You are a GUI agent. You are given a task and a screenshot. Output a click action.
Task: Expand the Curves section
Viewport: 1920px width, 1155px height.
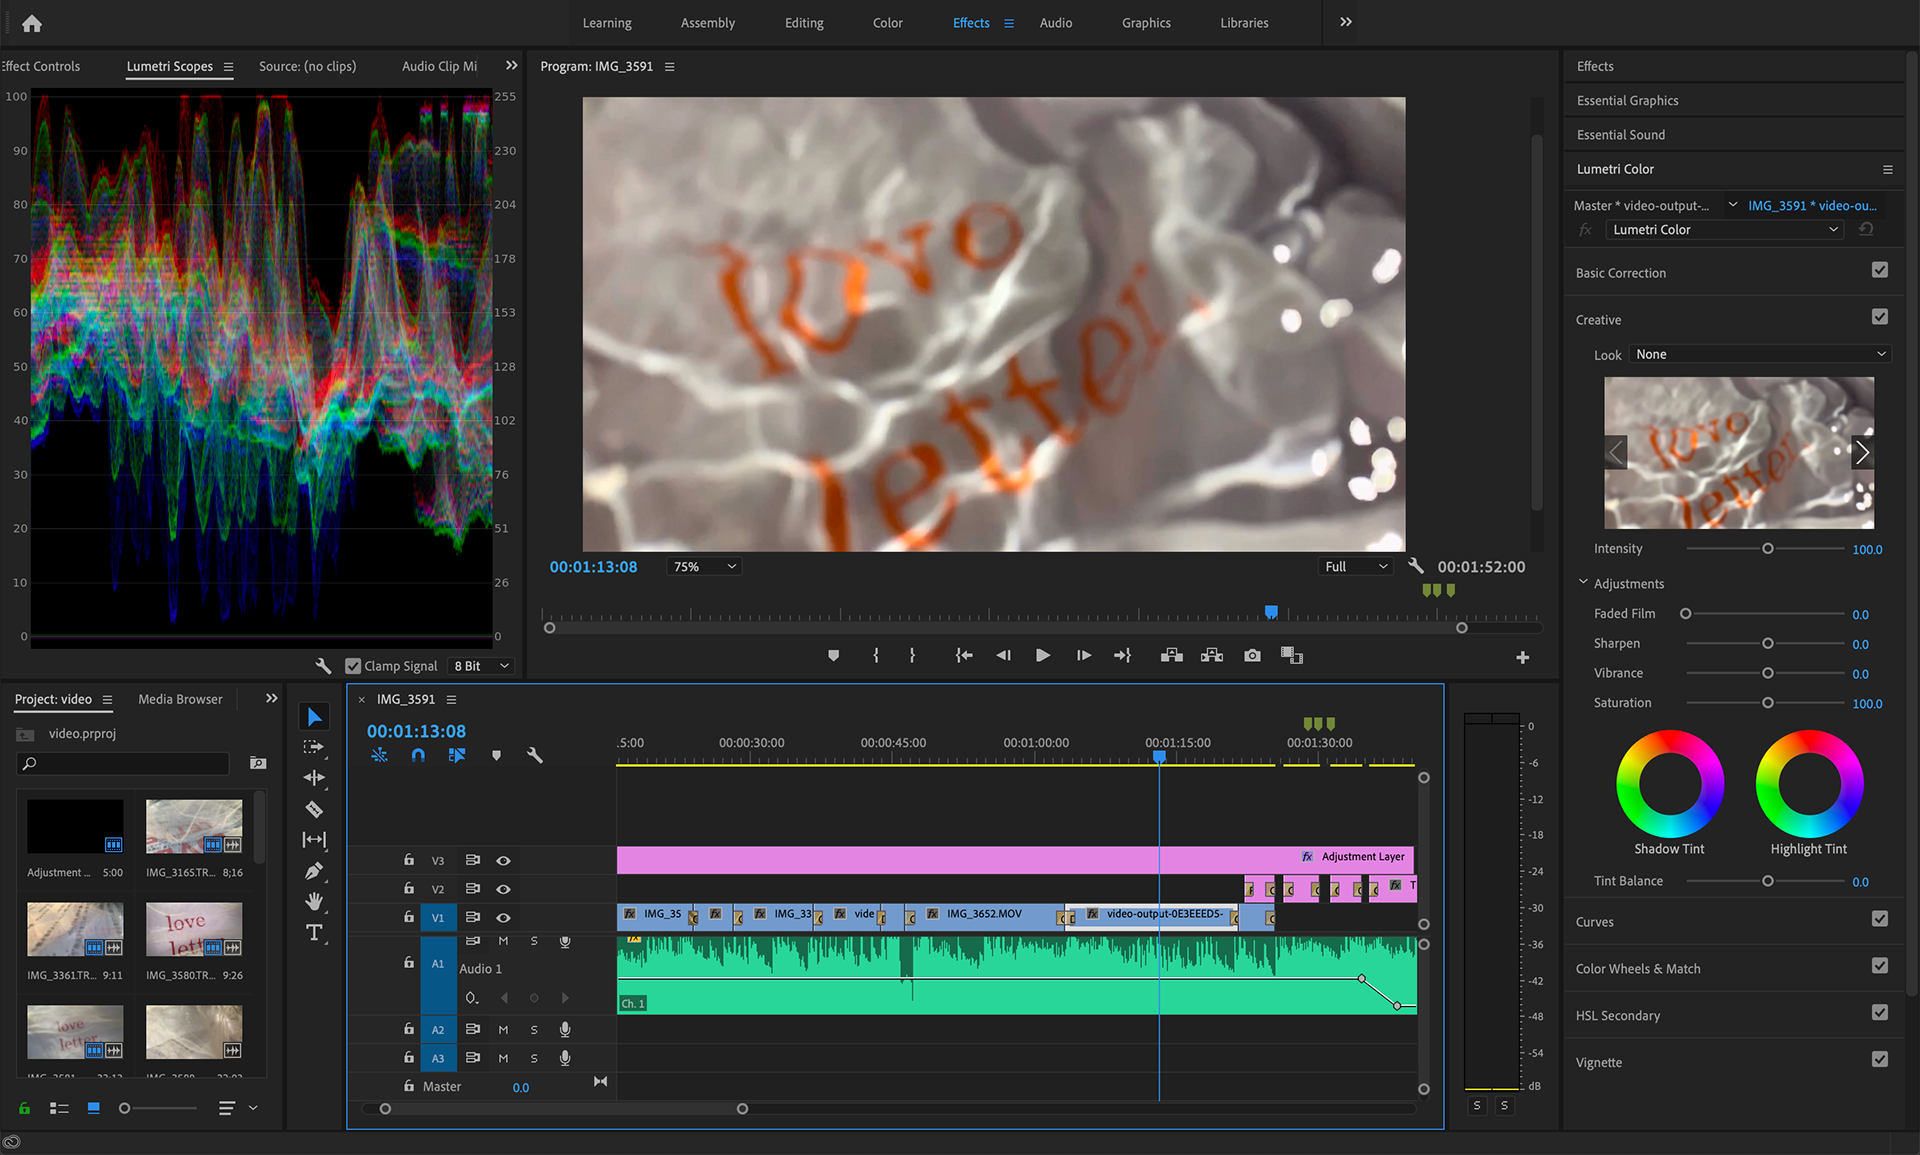[x=1595, y=922]
